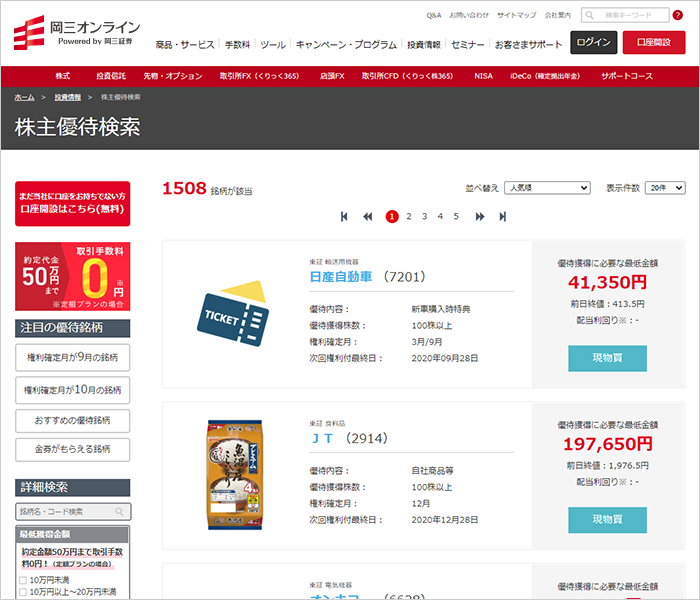Click the red 口座開設 button

(654, 42)
